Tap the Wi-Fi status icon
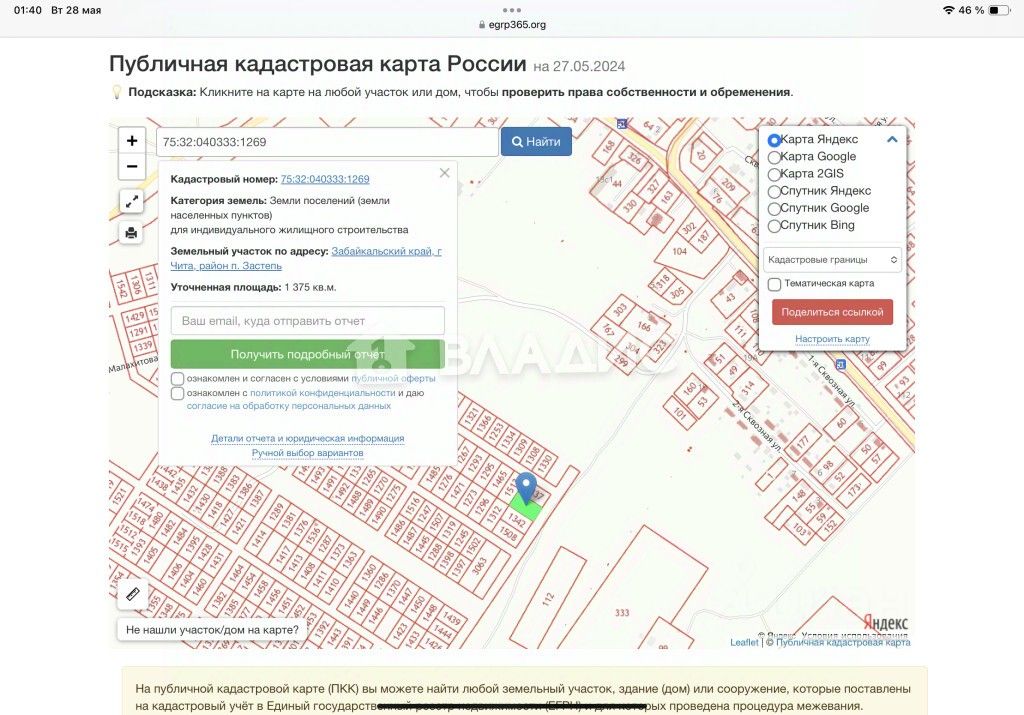Viewport: 1024px width, 715px height. click(x=948, y=10)
